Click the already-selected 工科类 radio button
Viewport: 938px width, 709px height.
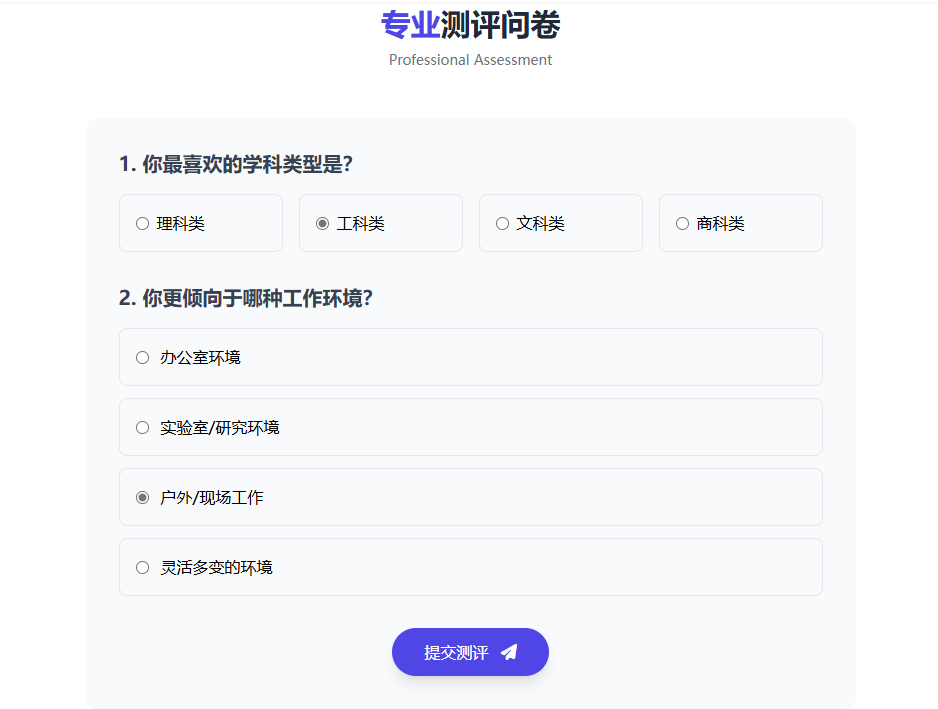[322, 223]
